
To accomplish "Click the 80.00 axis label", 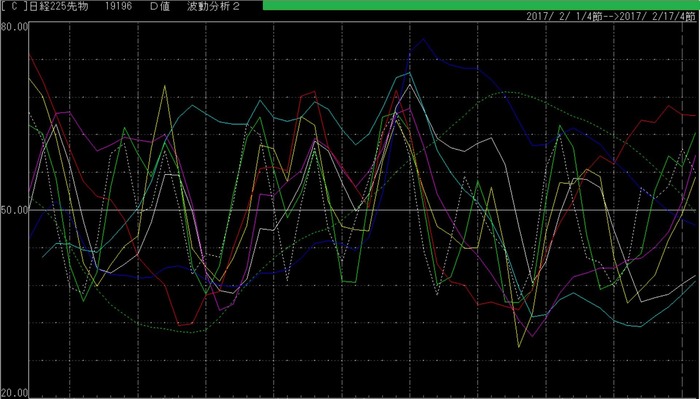I will (15, 27).
